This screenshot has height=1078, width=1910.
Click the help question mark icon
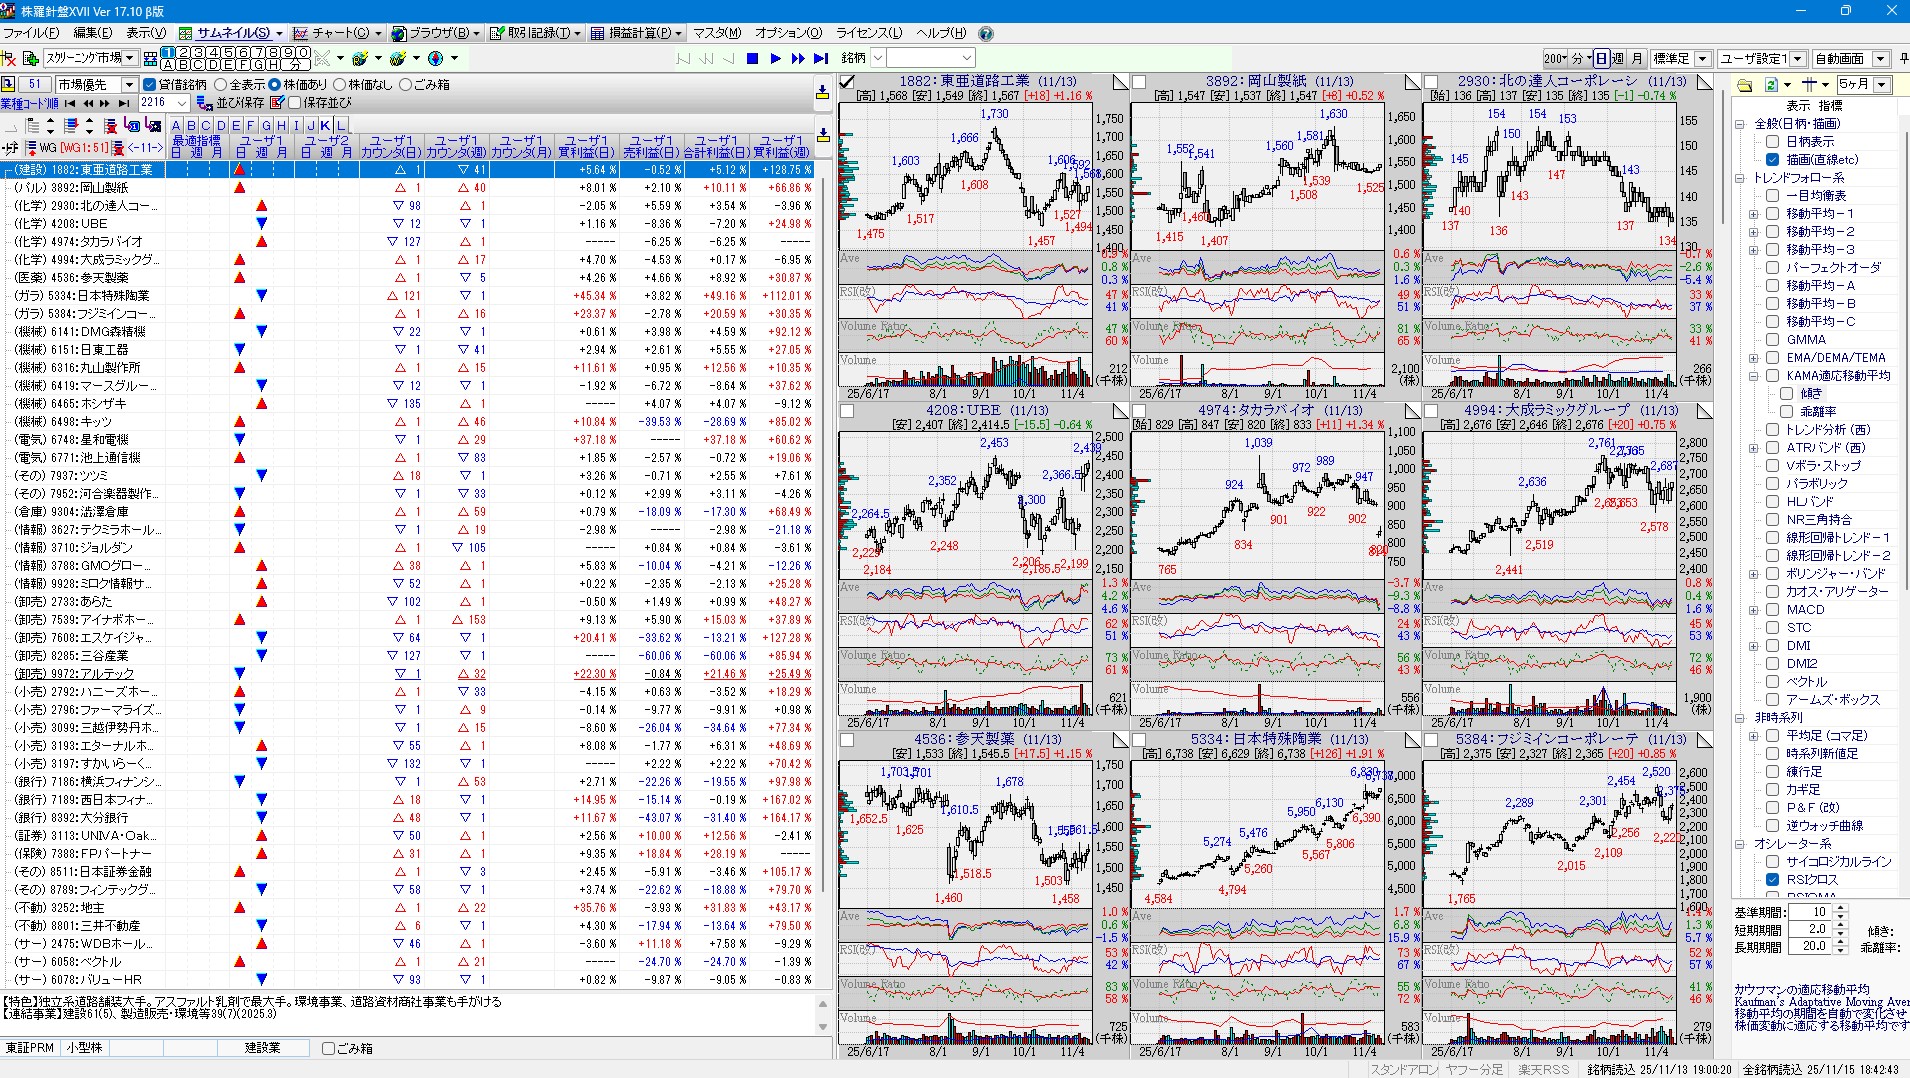(986, 33)
